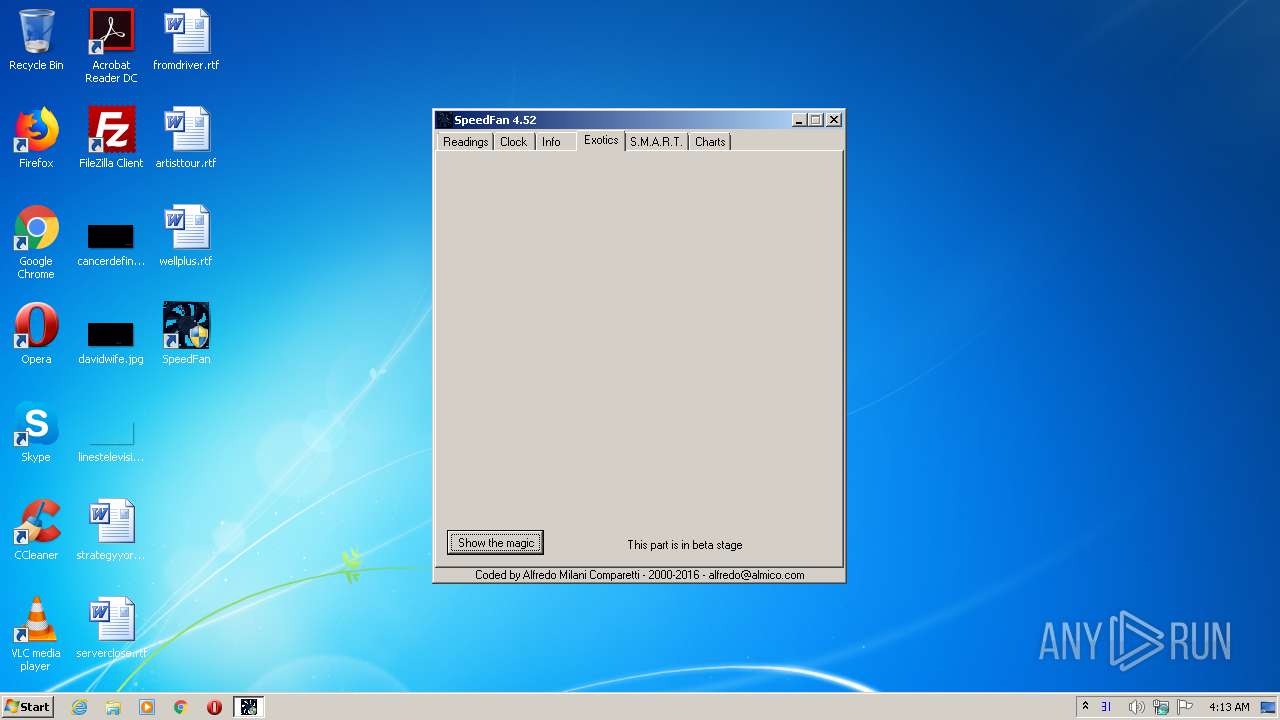
Task: Open the Recycle Bin desktop icon
Action: pyautogui.click(x=36, y=41)
